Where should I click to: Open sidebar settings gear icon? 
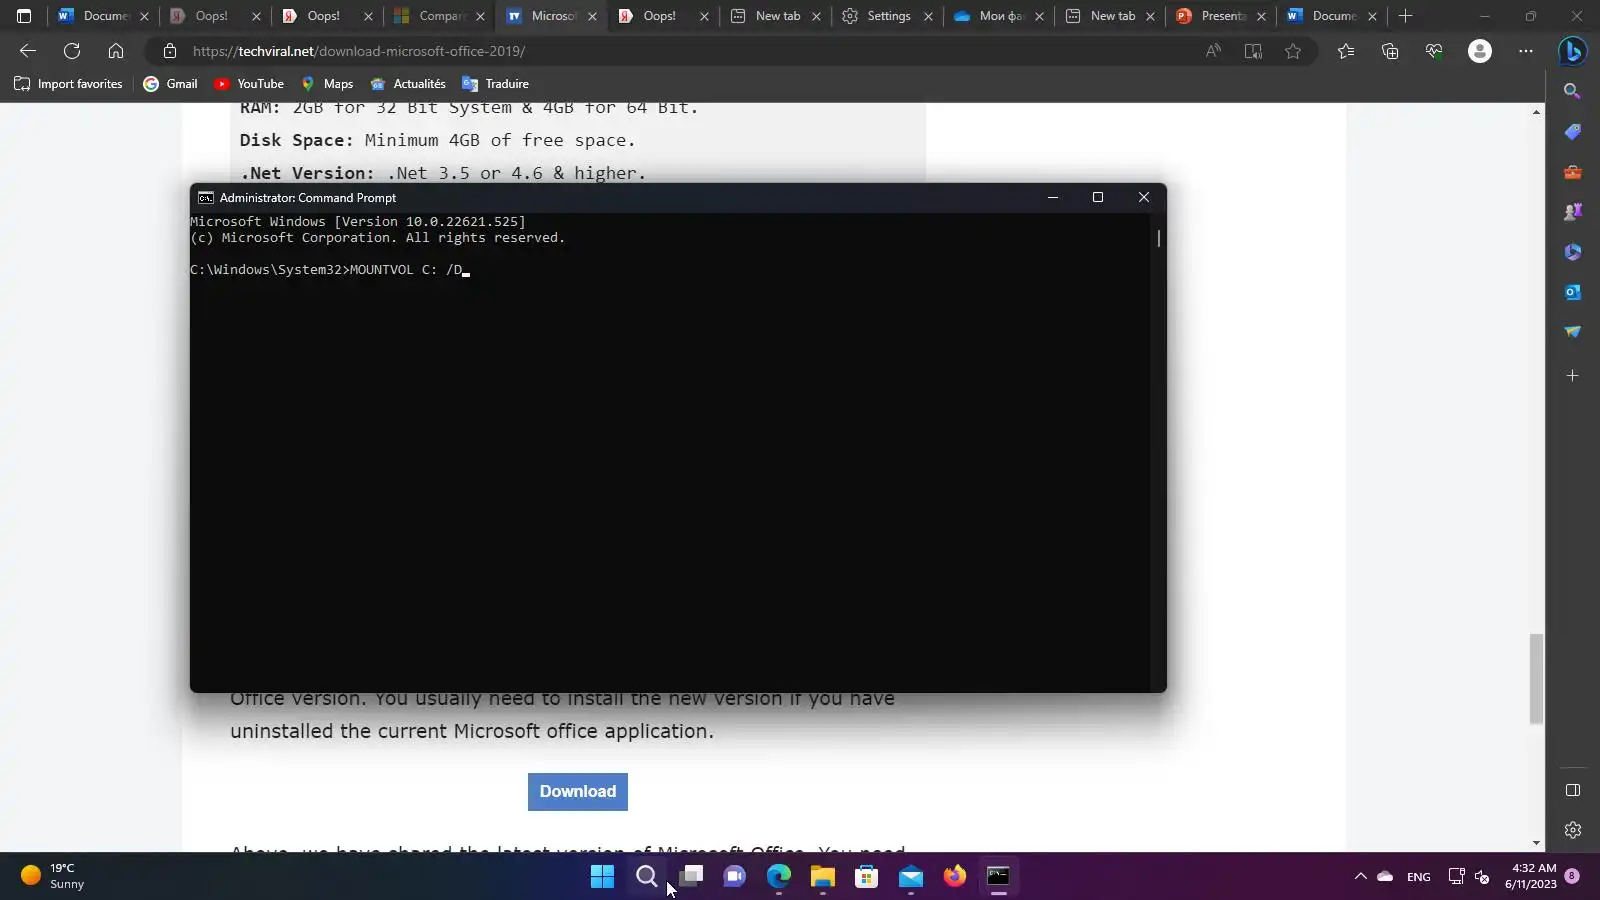[1573, 830]
